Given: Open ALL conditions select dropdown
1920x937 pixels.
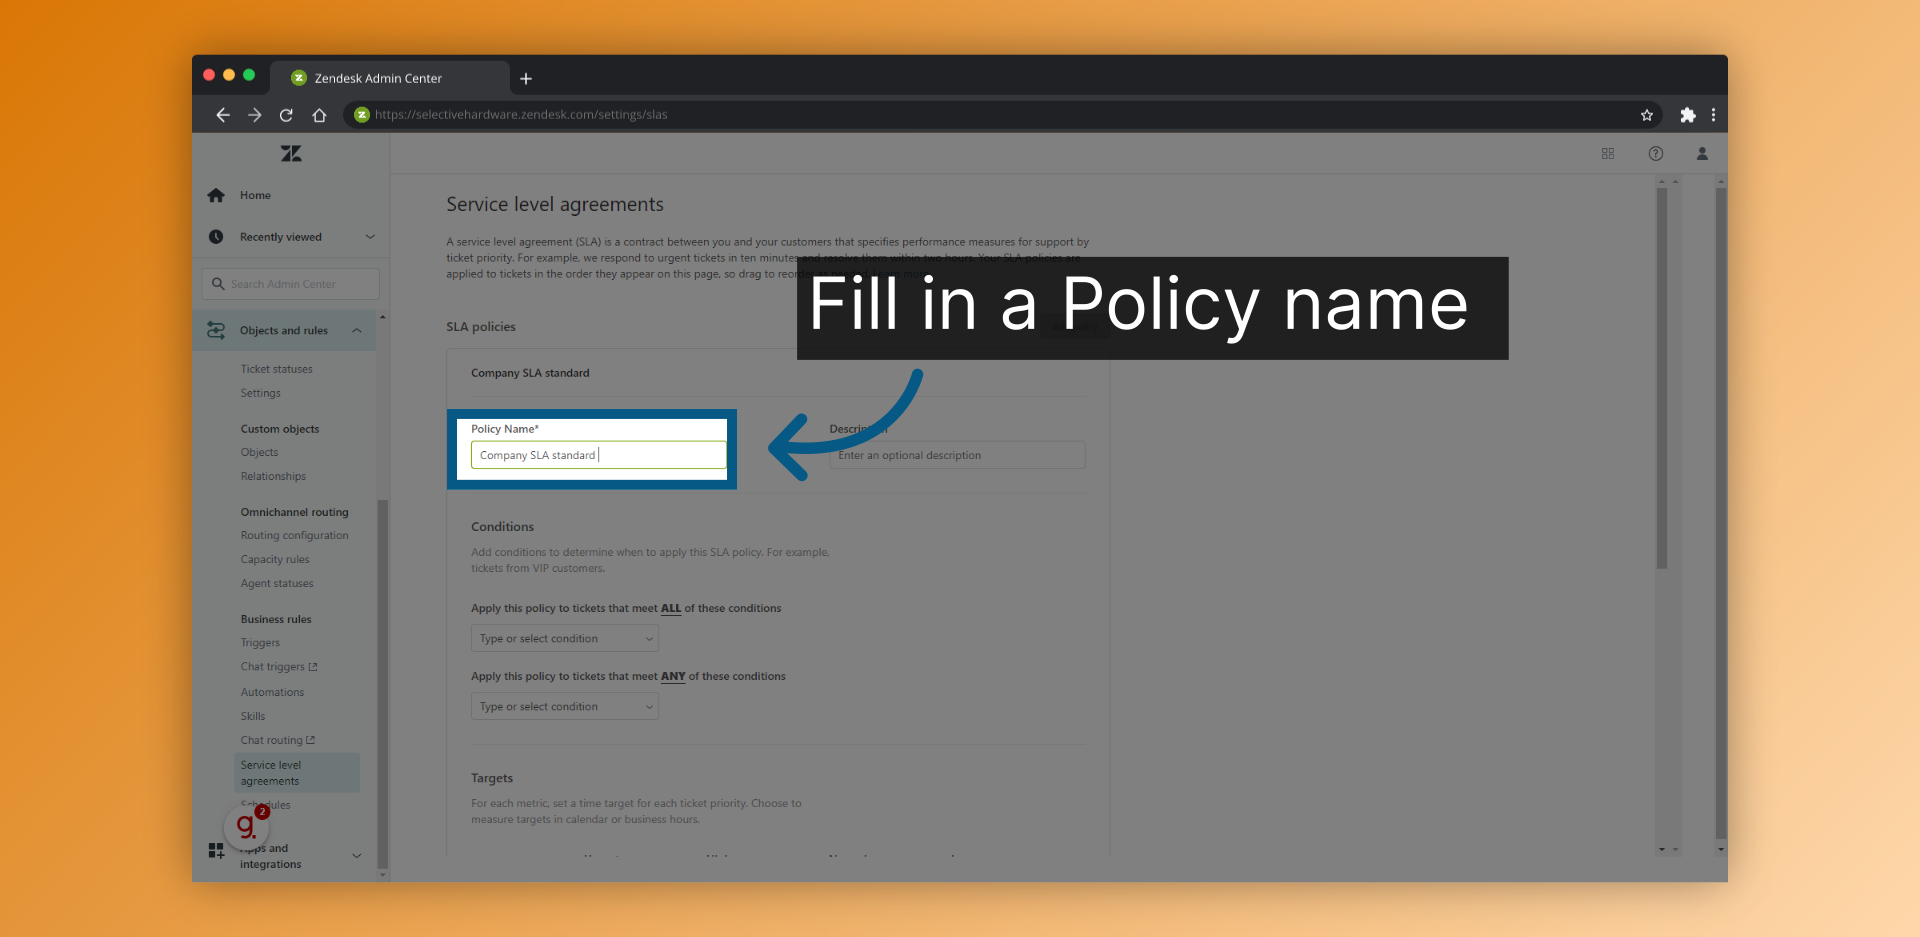Looking at the screenshot, I should pyautogui.click(x=565, y=638).
